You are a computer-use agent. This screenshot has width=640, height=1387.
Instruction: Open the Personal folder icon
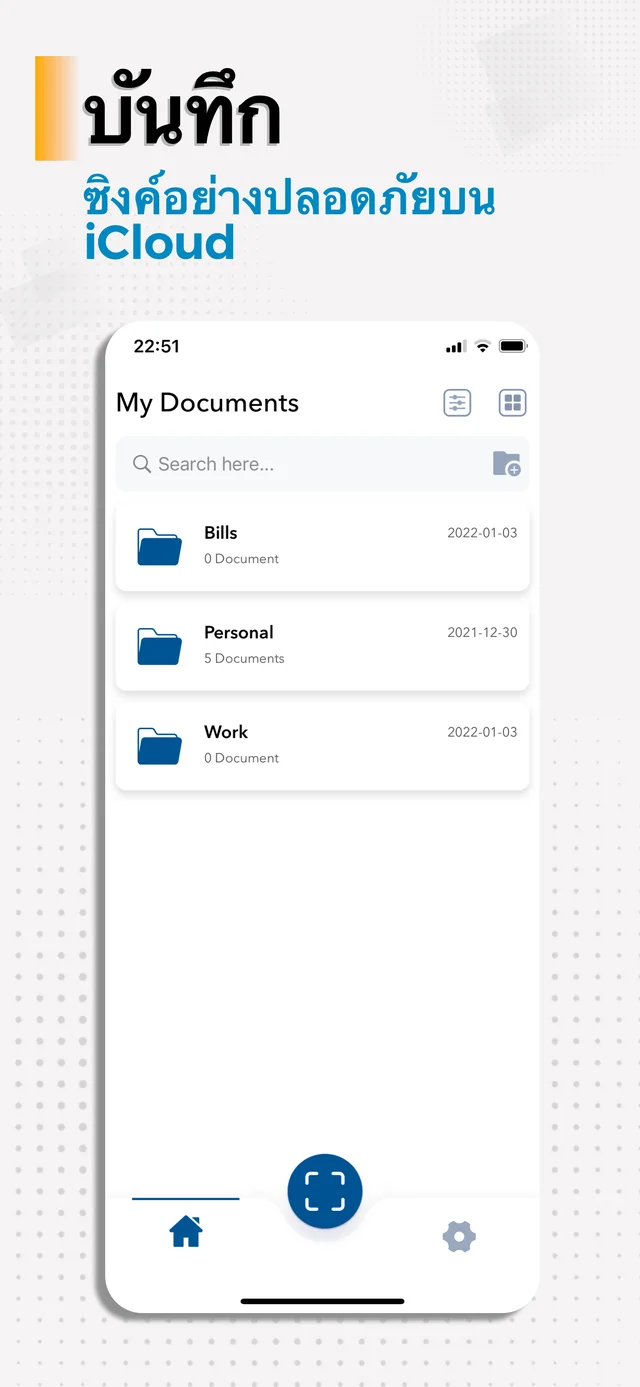pyautogui.click(x=159, y=647)
